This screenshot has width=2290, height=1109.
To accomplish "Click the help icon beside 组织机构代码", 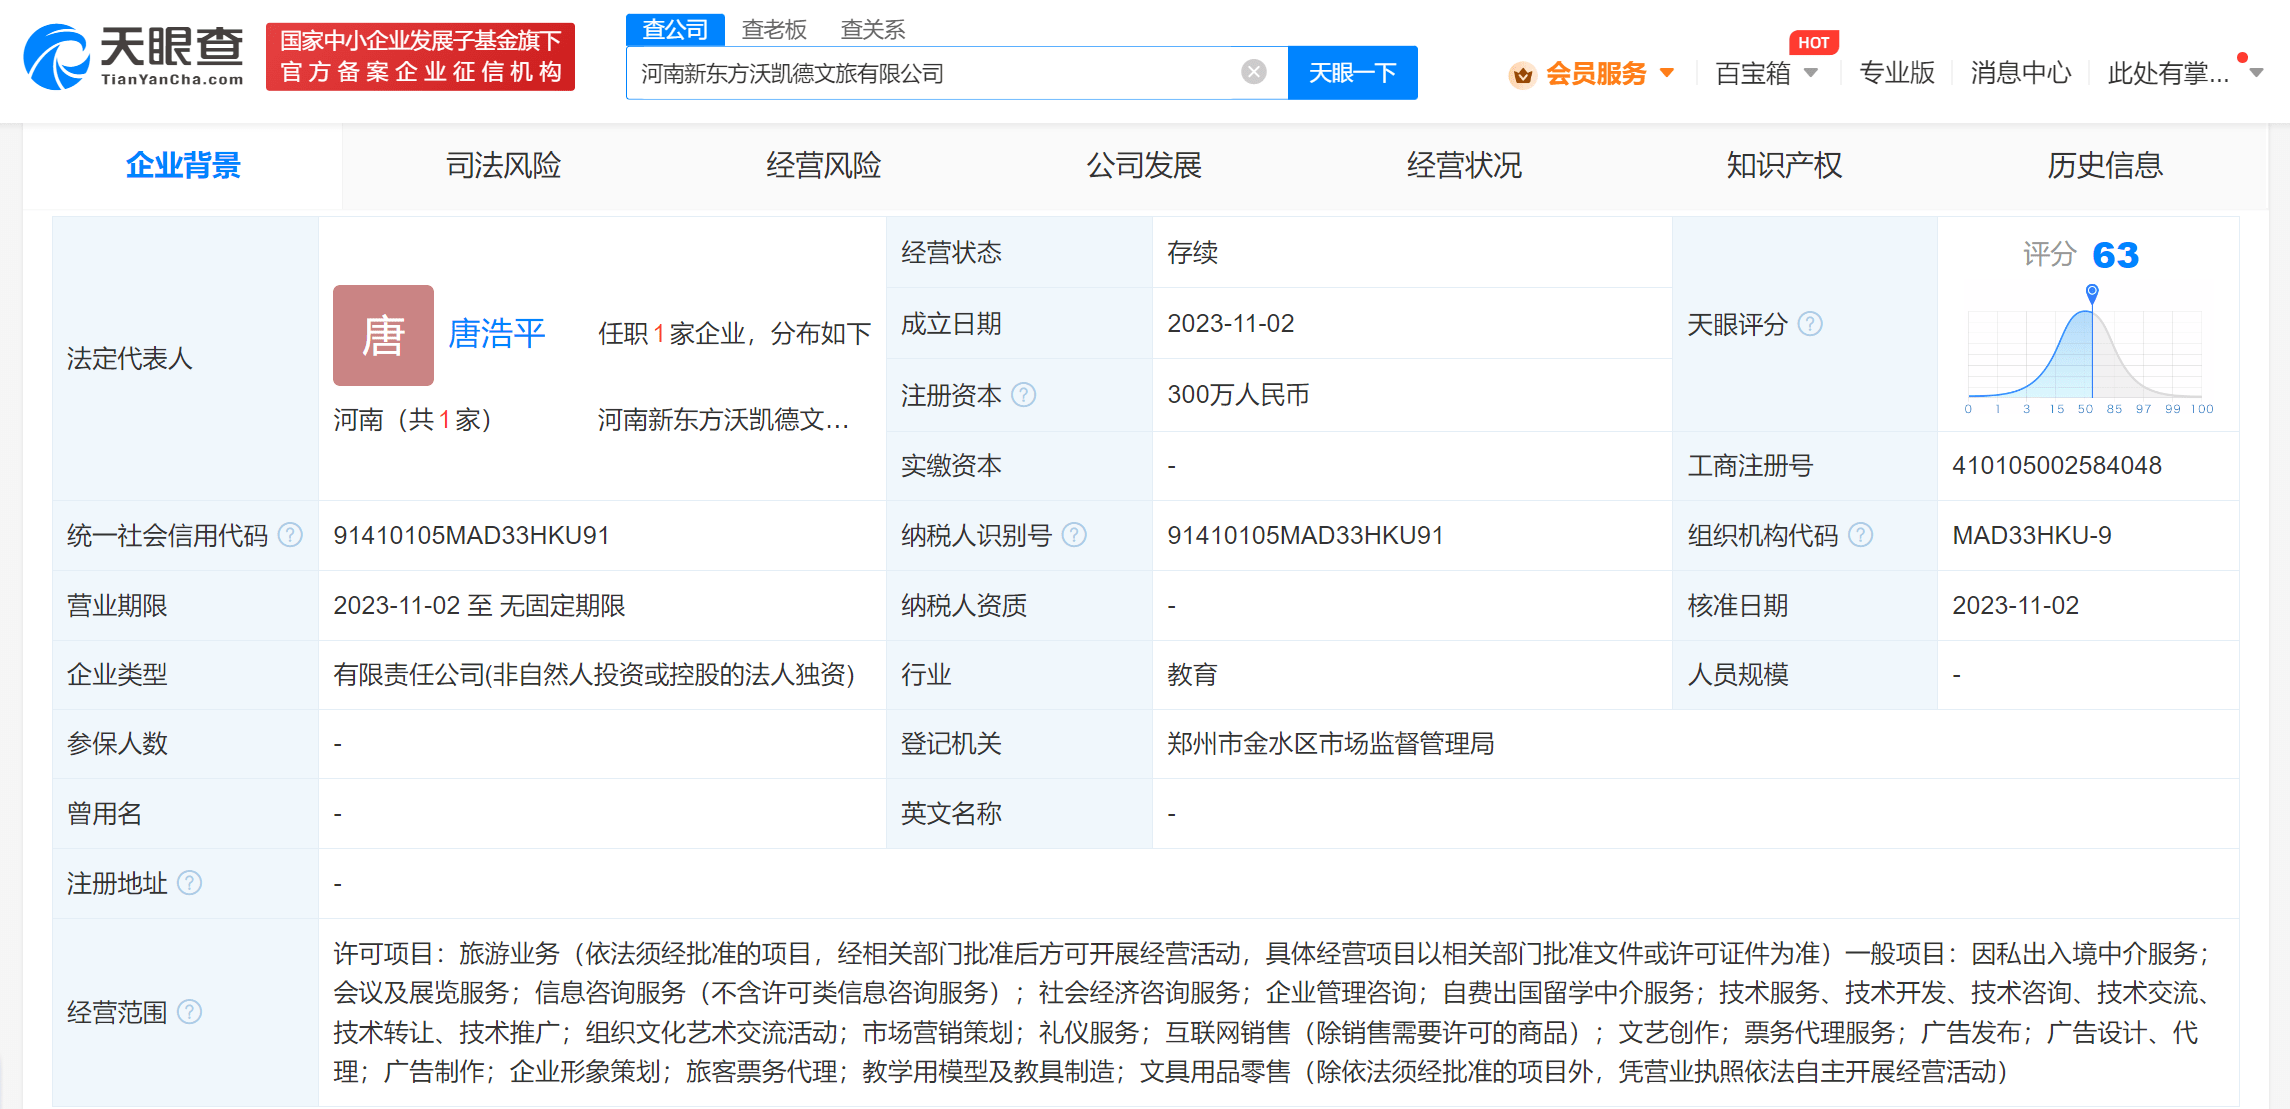I will tap(1860, 535).
